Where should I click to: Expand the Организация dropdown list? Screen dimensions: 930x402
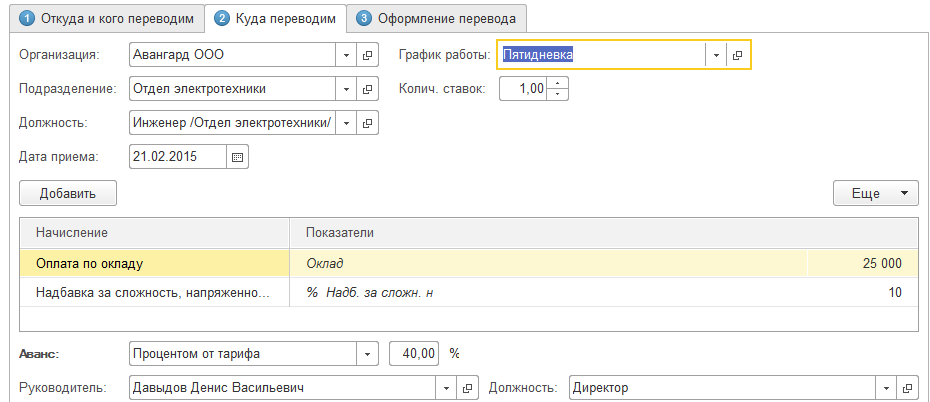tap(346, 55)
